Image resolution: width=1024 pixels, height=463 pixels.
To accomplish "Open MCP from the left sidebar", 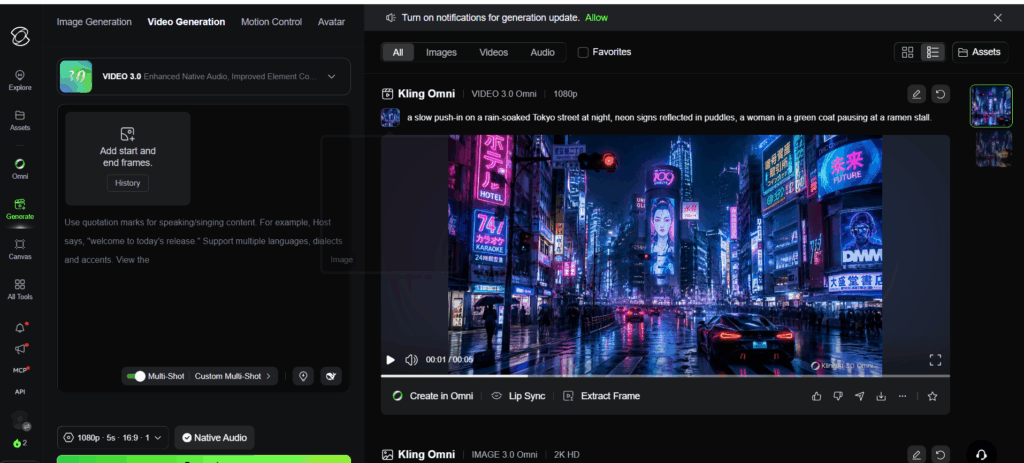I will coord(20,370).
